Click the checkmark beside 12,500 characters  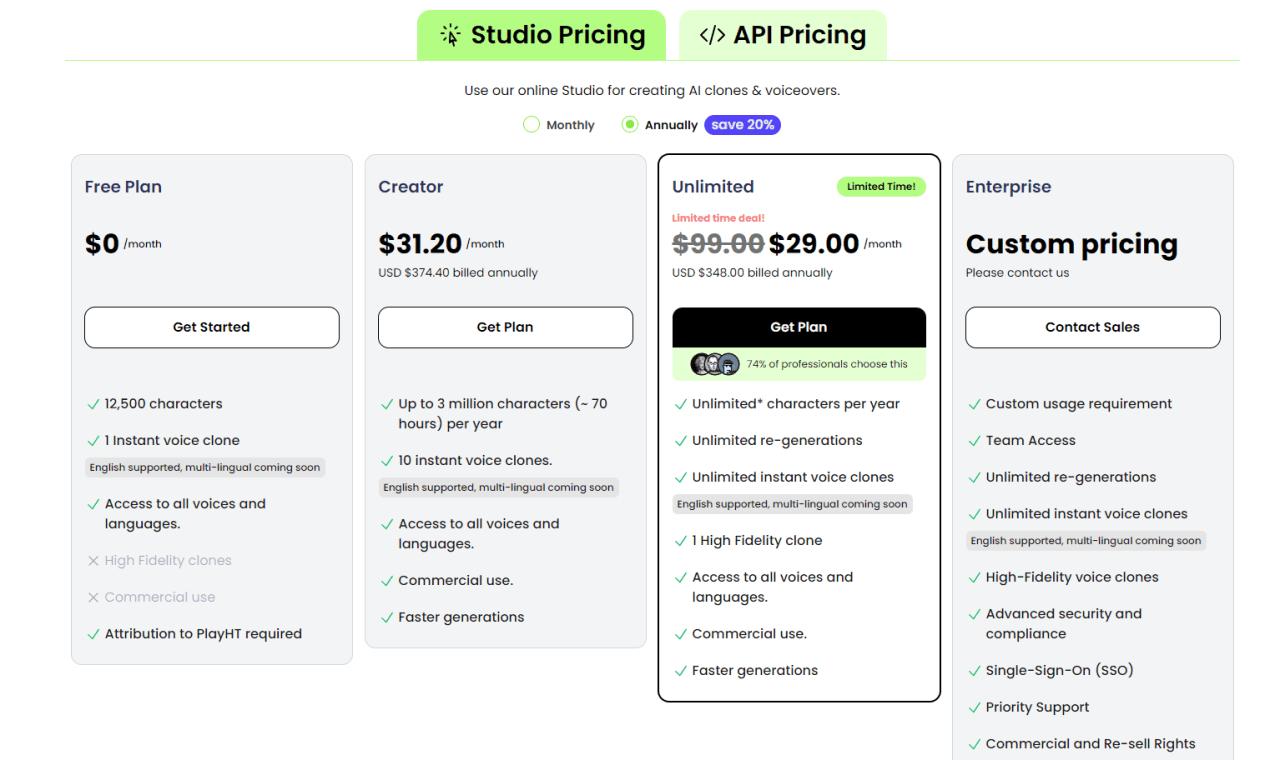point(93,404)
